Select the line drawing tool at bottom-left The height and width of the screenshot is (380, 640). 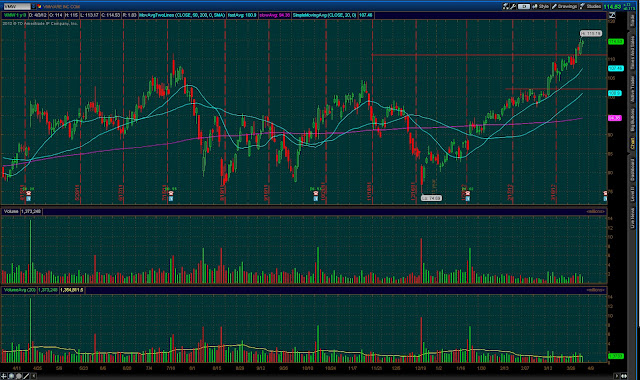click(27, 376)
